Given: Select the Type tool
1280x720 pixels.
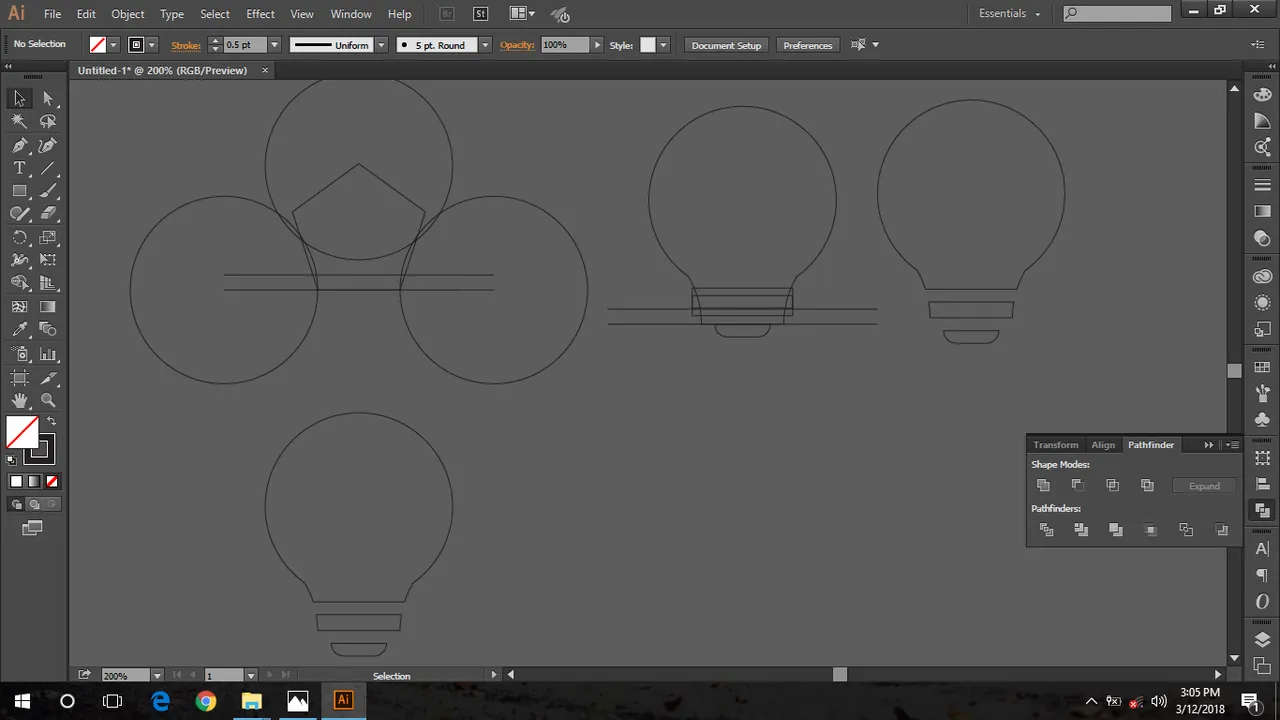Looking at the screenshot, I should pyautogui.click(x=19, y=168).
